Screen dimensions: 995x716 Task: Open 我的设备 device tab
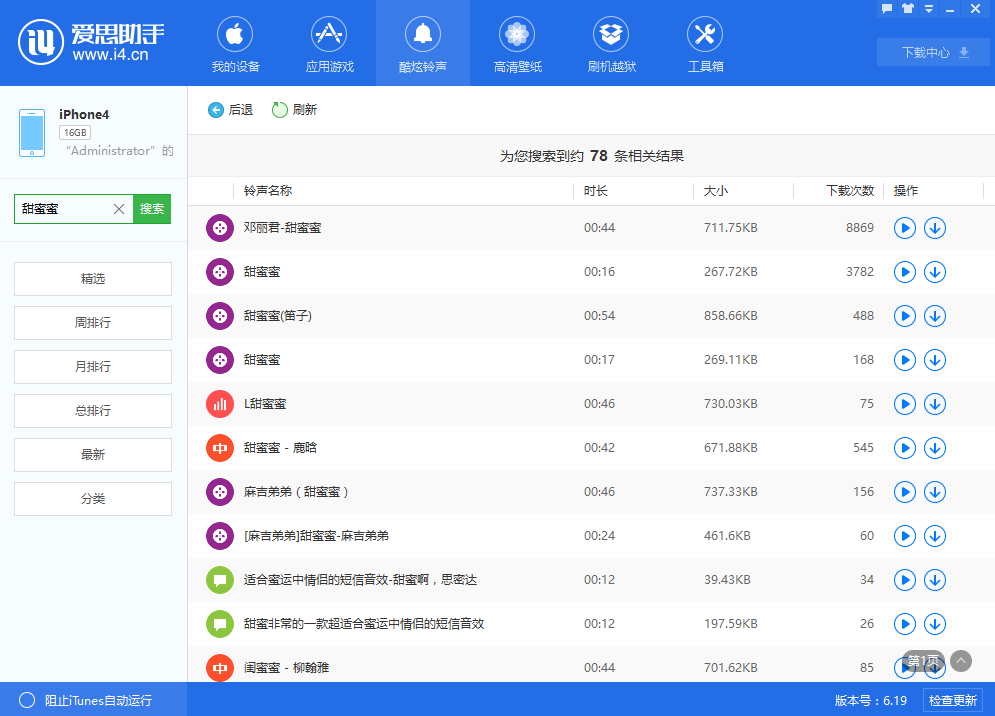click(235, 45)
